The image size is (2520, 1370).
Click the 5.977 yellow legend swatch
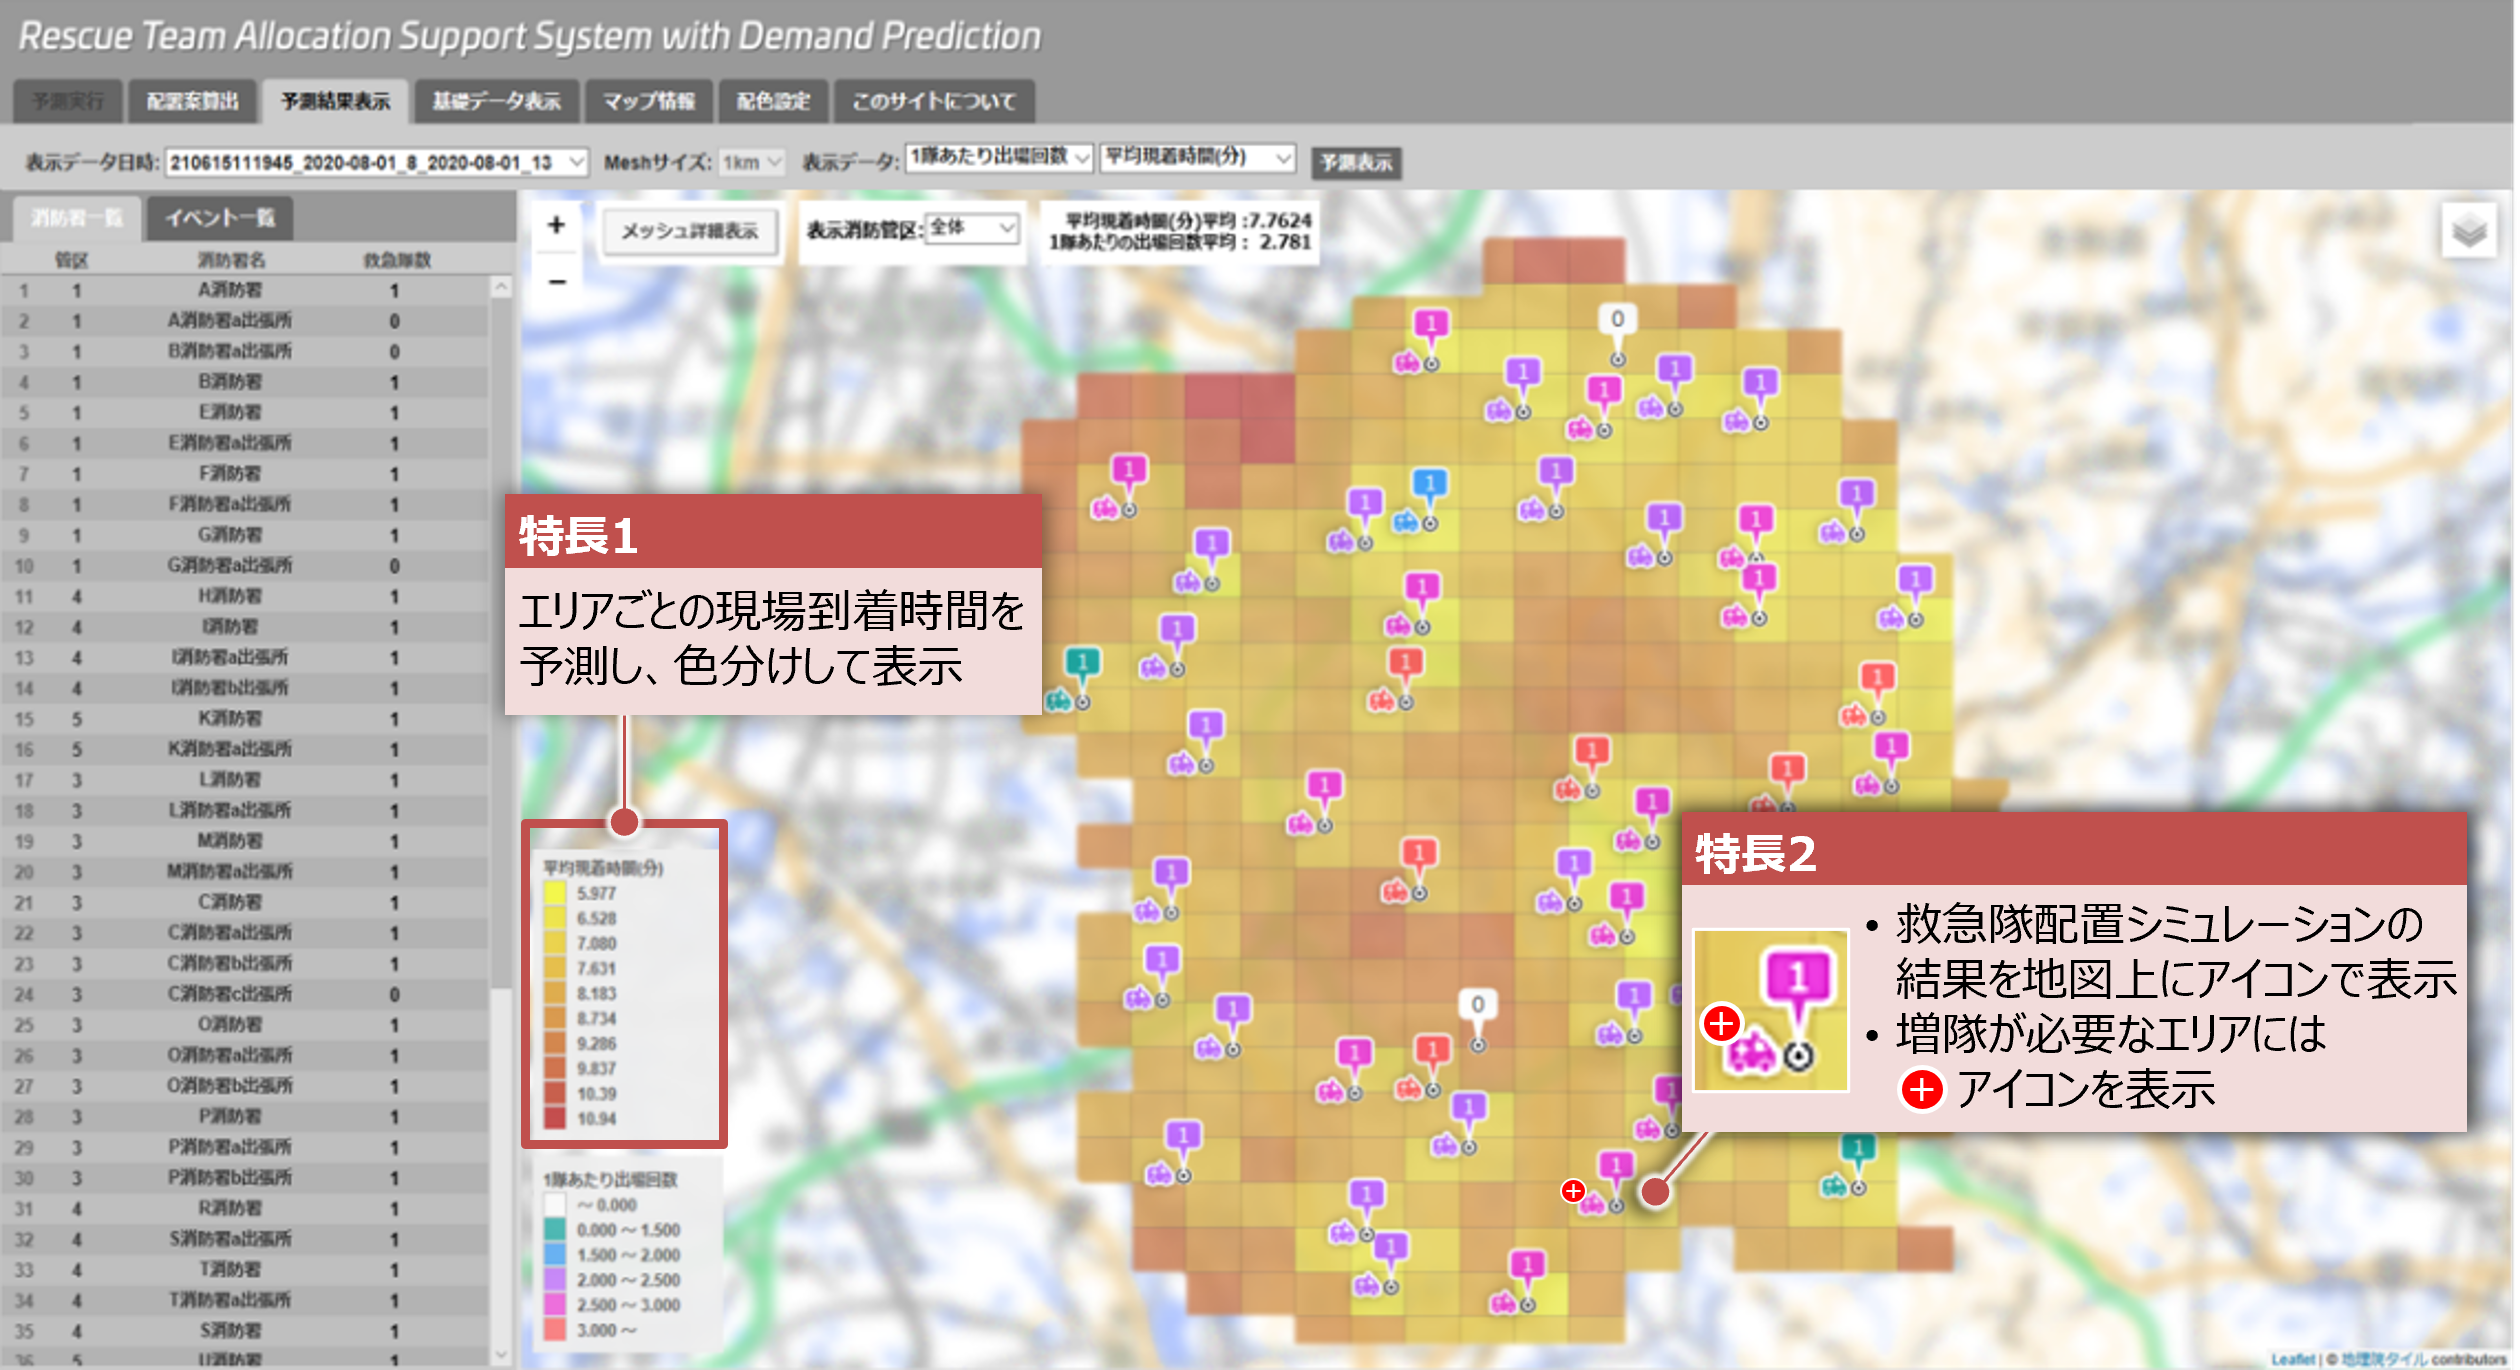555,893
